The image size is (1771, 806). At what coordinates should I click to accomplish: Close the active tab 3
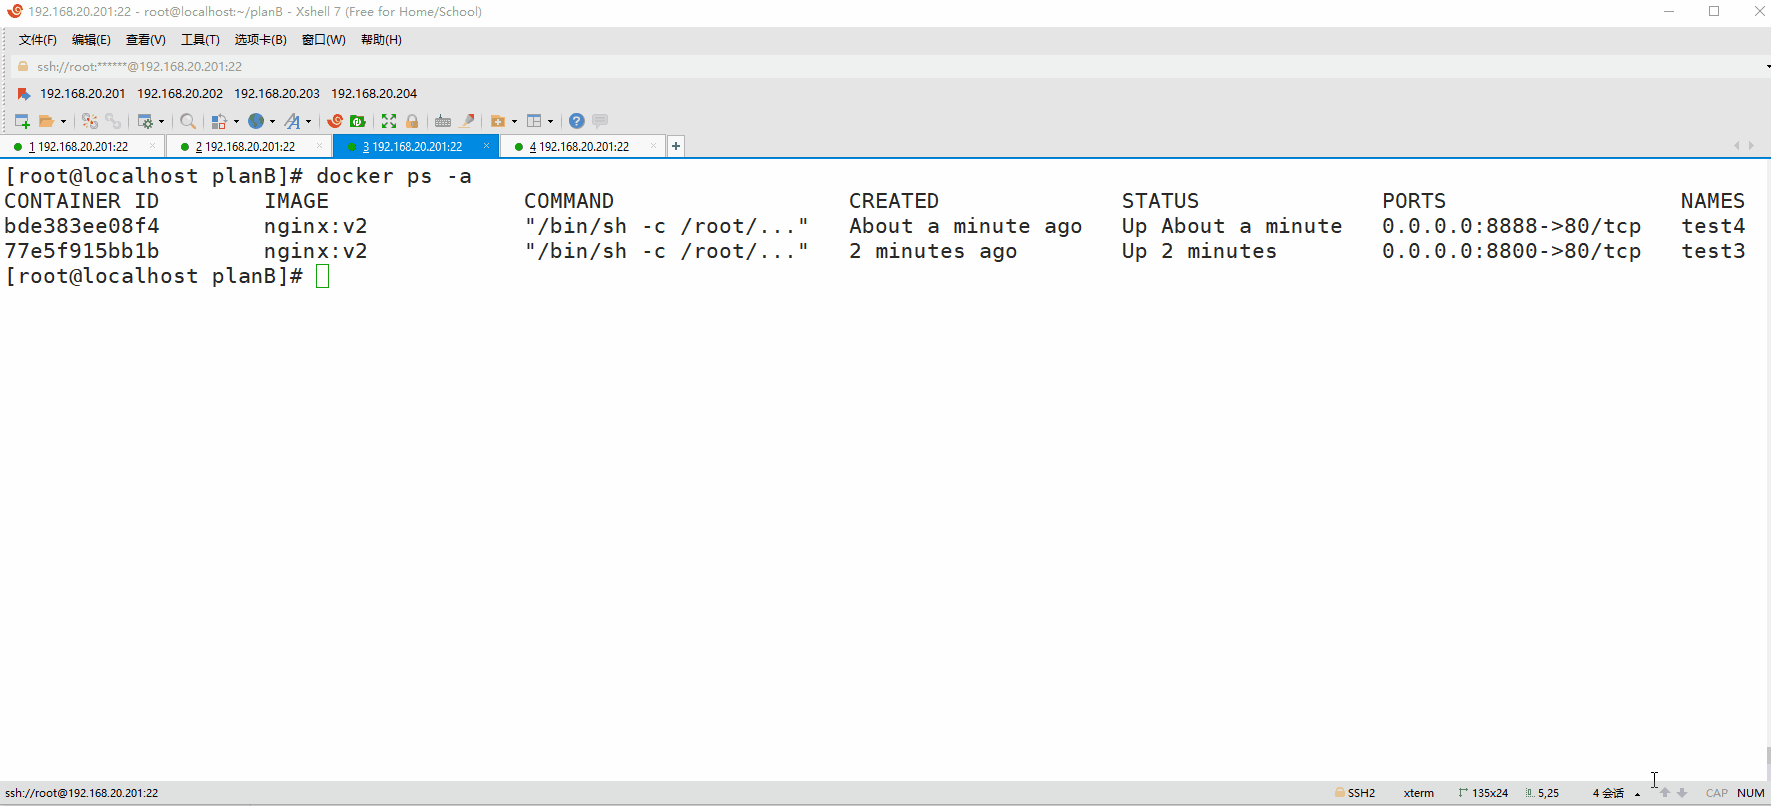click(486, 146)
